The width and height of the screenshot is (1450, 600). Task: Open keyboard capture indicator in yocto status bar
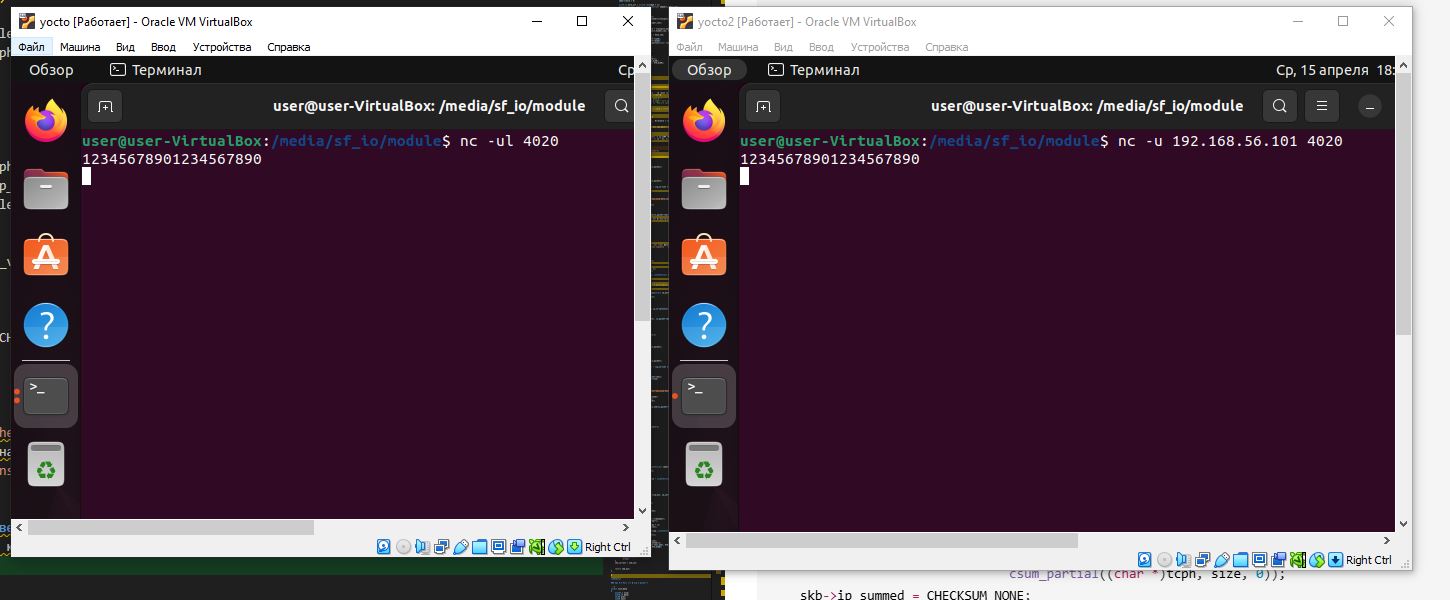[574, 547]
